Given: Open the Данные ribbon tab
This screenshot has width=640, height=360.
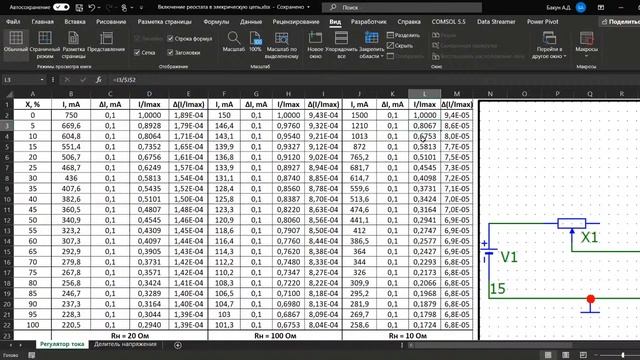Looking at the screenshot, I should 251,22.
